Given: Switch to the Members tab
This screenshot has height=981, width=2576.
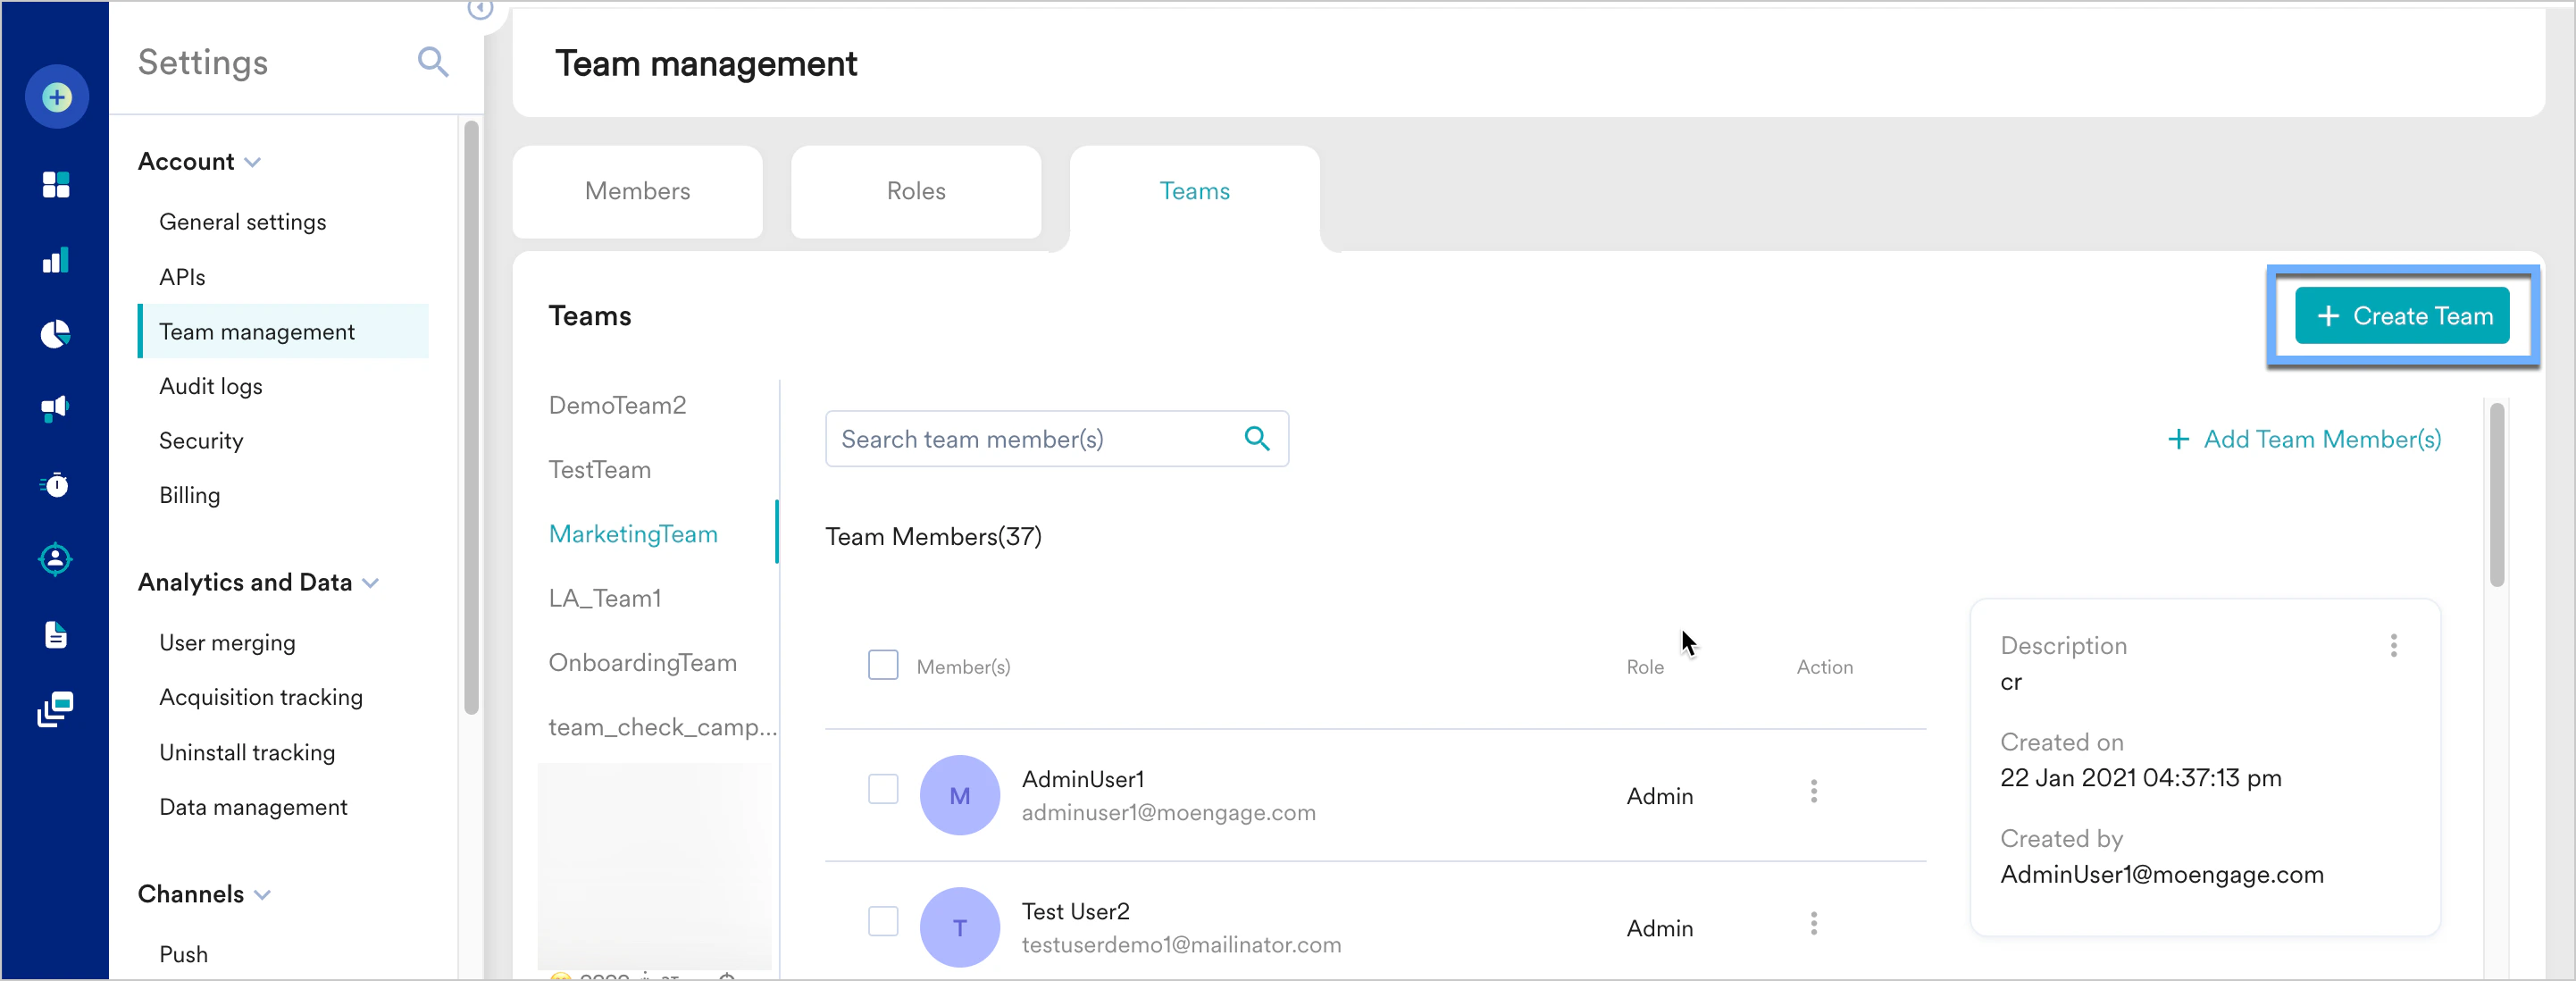Looking at the screenshot, I should coord(637,191).
